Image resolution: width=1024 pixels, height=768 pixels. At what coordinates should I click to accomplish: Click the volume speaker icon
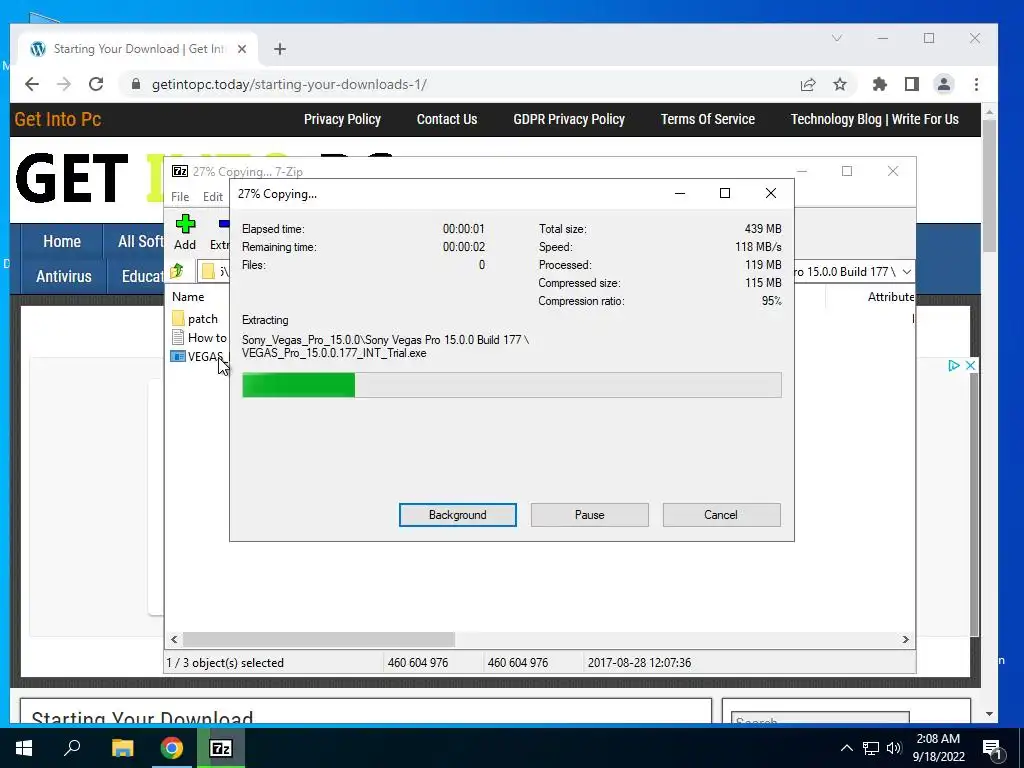point(894,748)
